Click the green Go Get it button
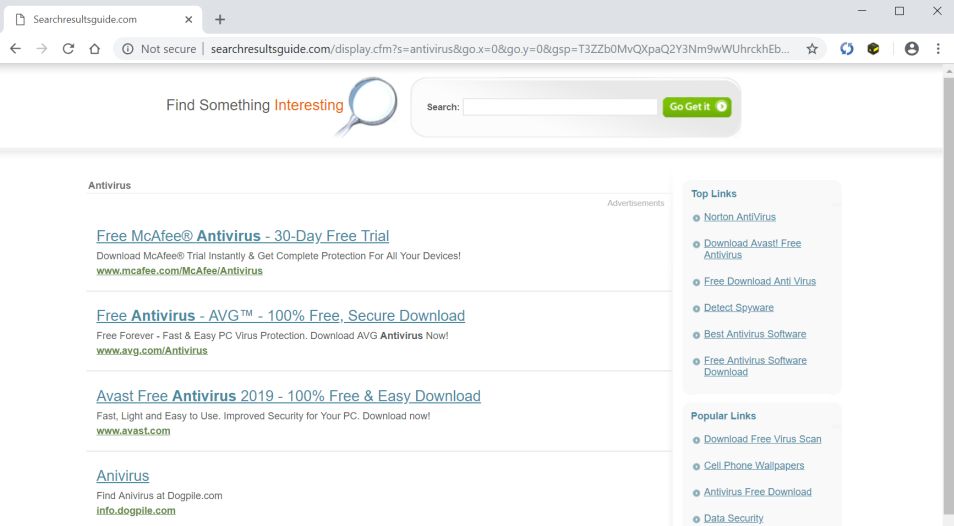This screenshot has height=526, width=954. pos(697,107)
